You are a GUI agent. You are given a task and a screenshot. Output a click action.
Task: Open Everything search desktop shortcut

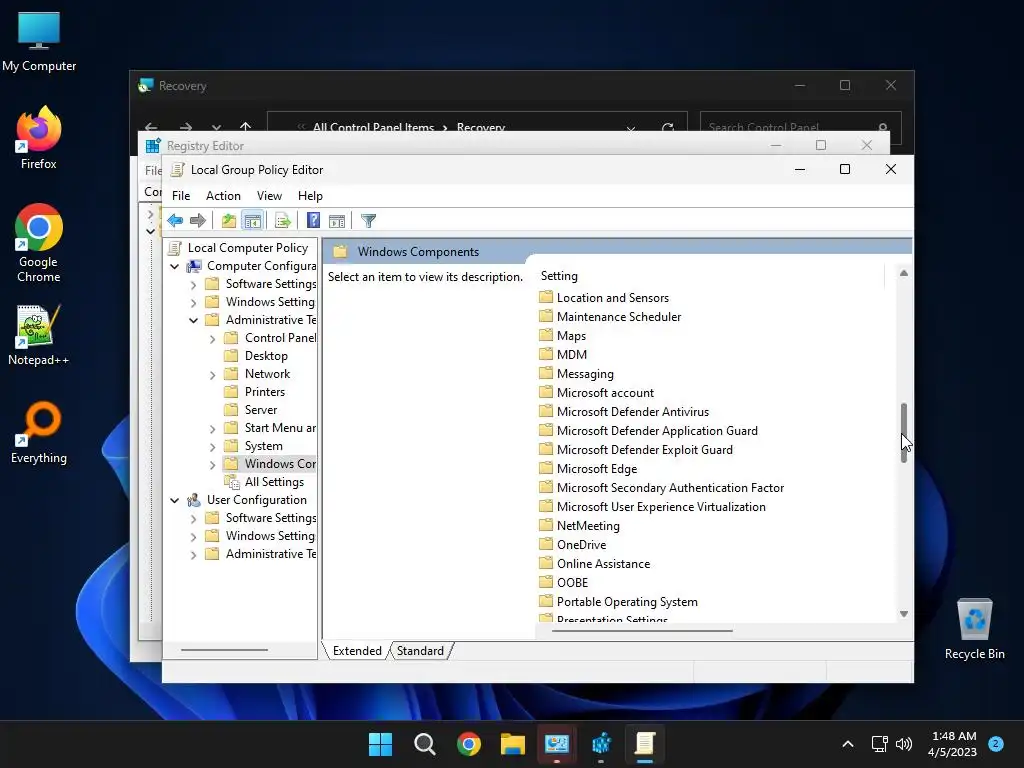[39, 433]
